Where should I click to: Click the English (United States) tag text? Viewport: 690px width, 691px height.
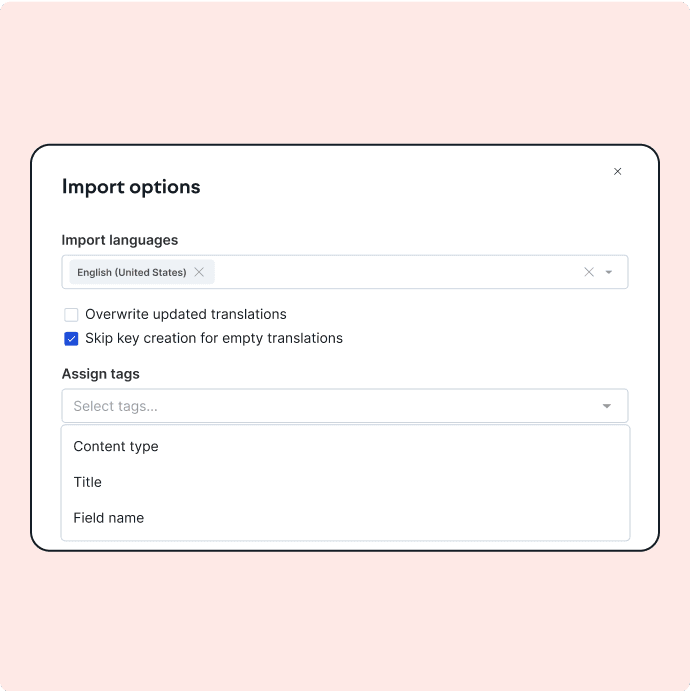click(131, 272)
